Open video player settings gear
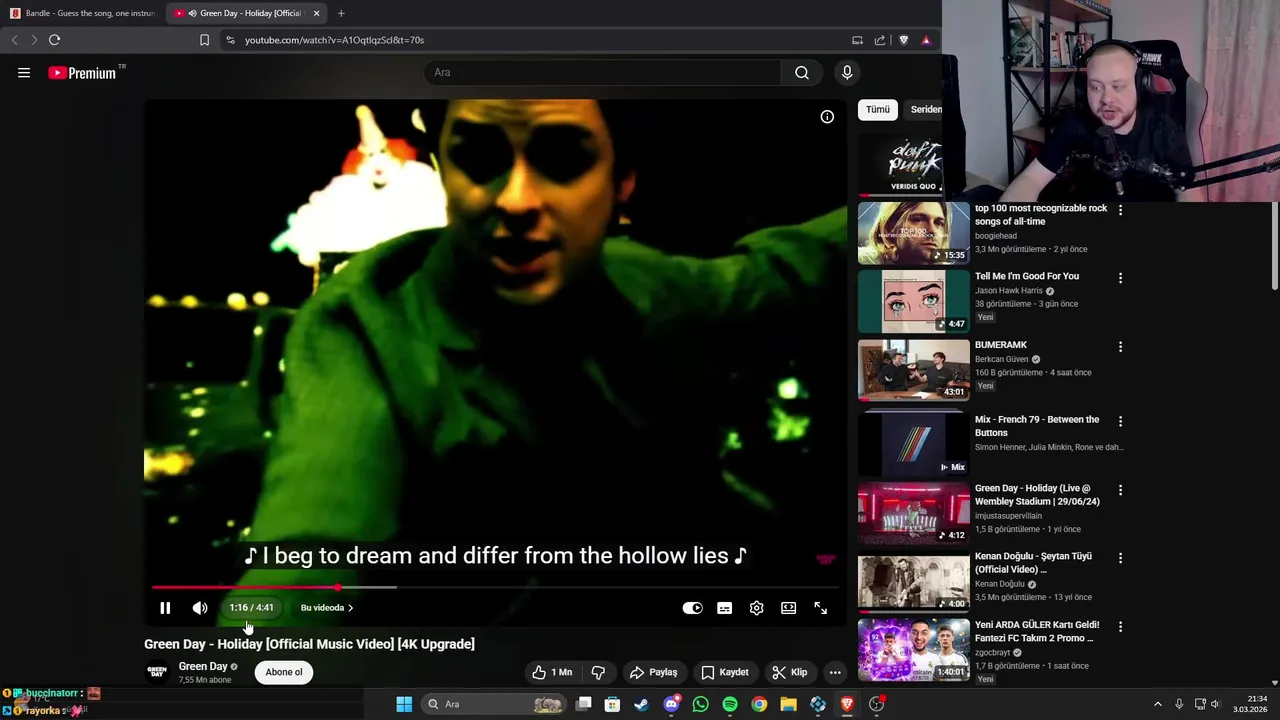Screen dimensions: 1280x720 756,608
